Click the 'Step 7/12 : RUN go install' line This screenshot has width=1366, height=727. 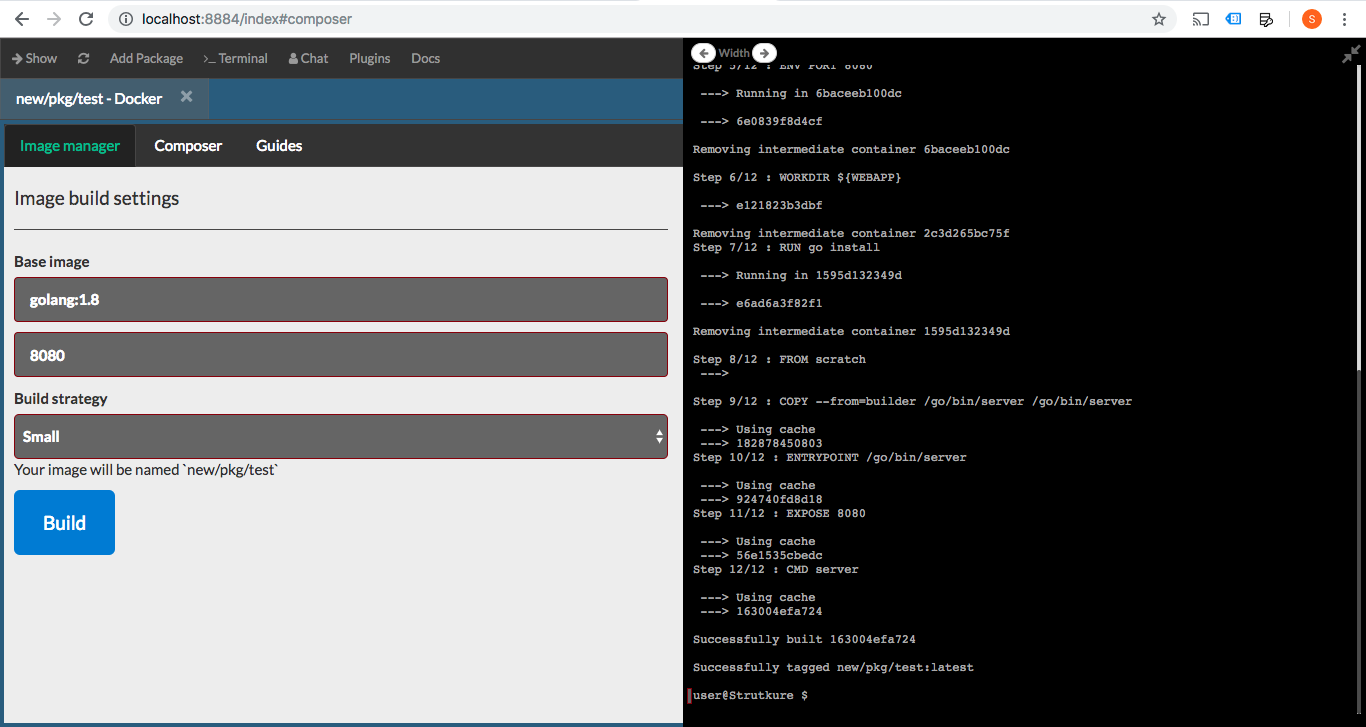pos(786,247)
